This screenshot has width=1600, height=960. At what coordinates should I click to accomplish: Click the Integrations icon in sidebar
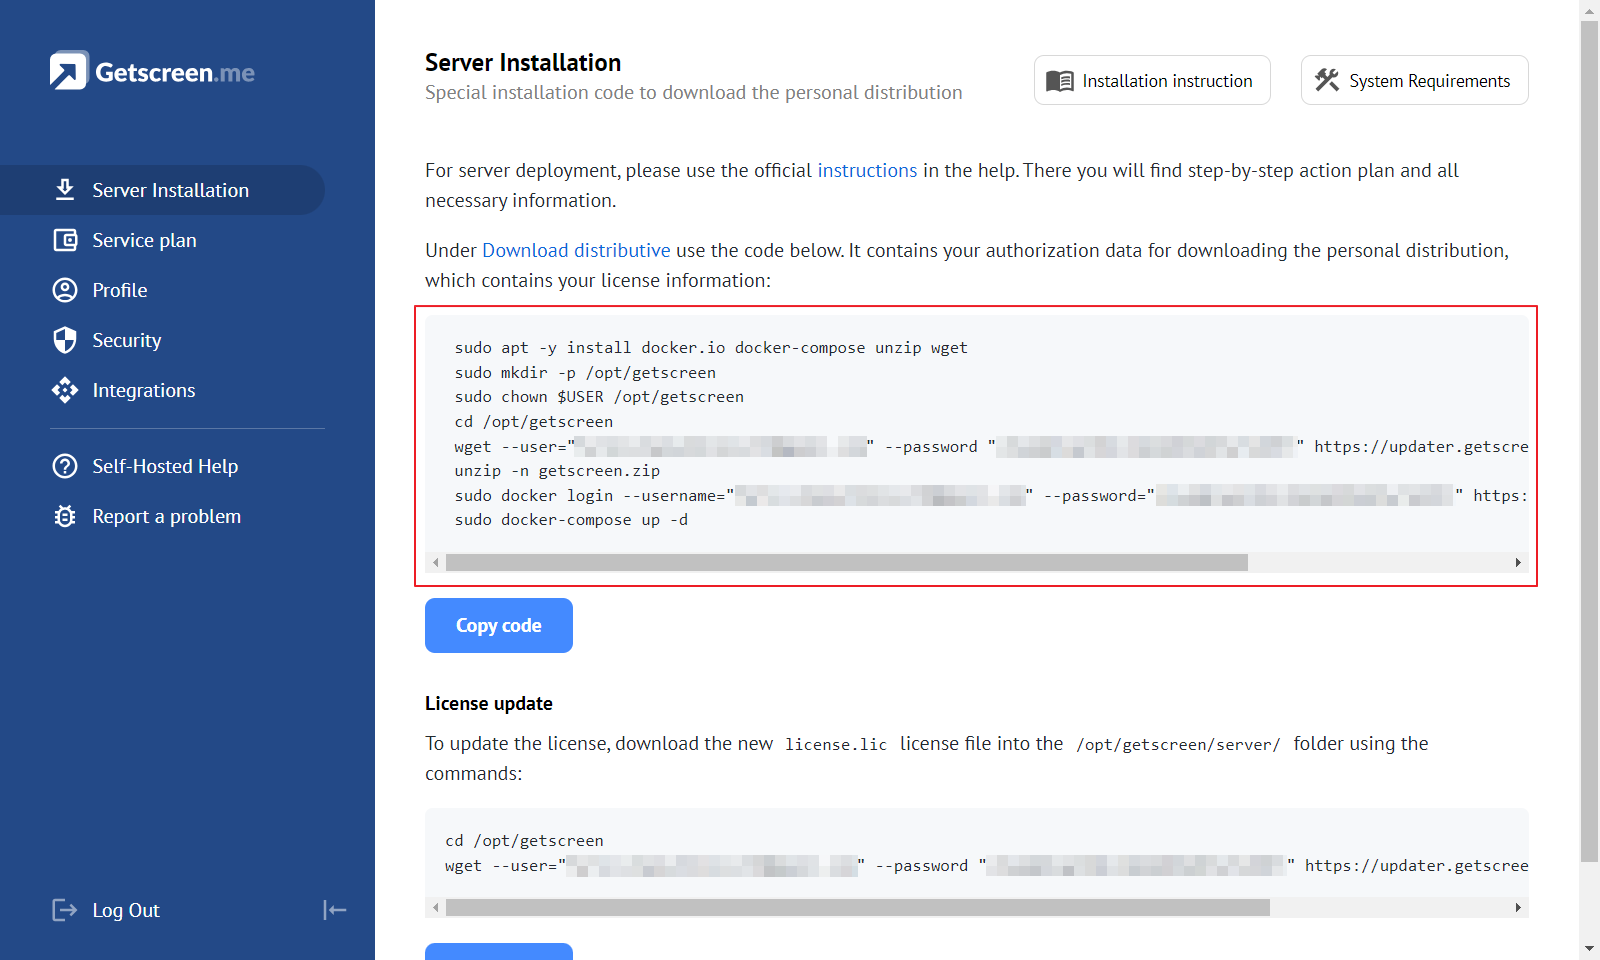tap(65, 390)
